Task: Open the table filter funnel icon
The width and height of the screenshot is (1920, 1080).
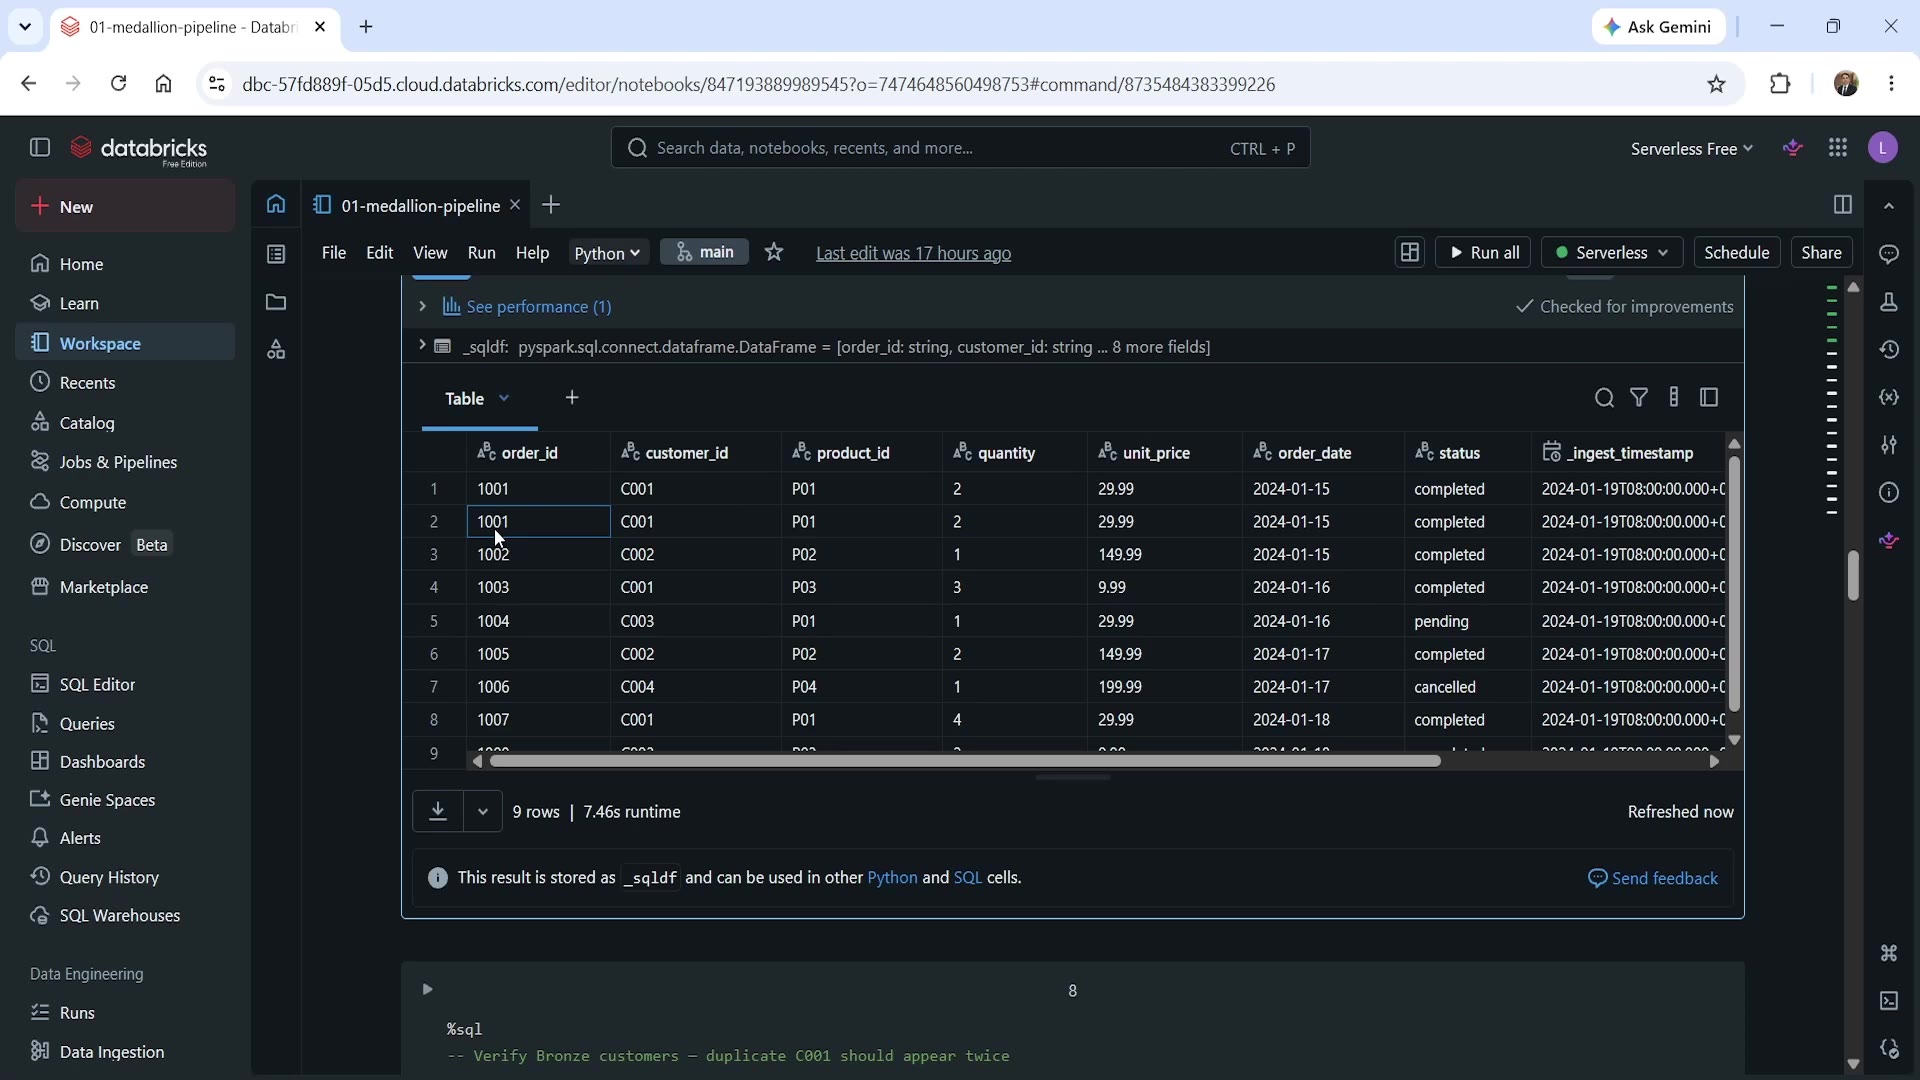Action: [1639, 398]
